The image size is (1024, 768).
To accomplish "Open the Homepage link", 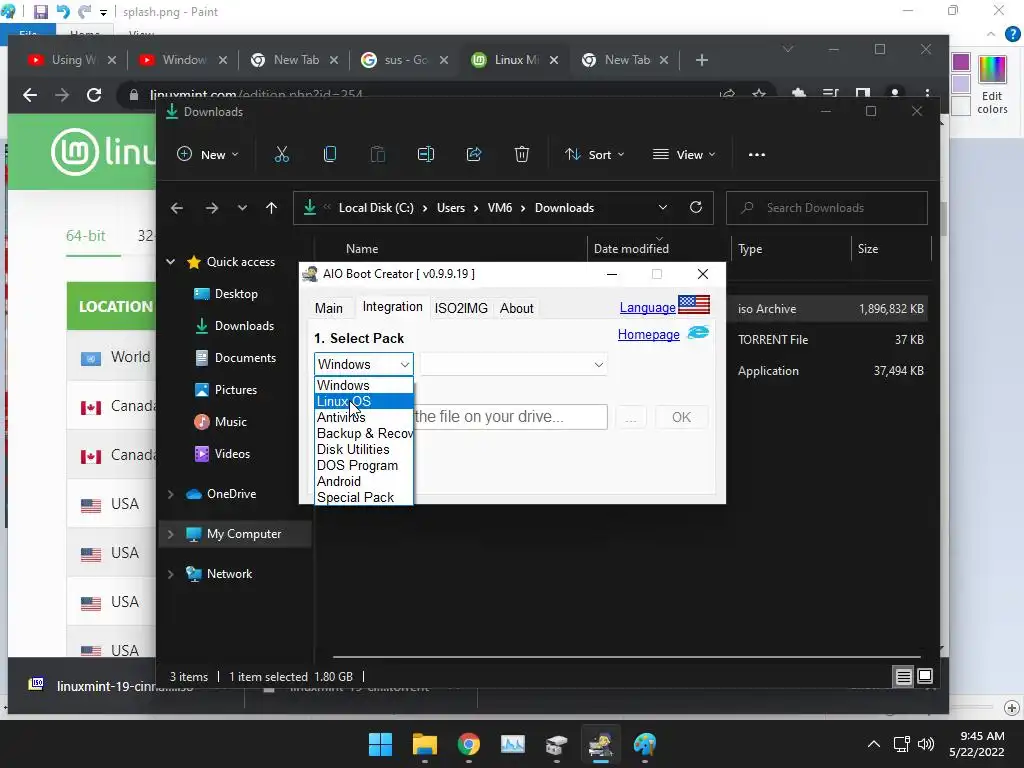I will [648, 334].
